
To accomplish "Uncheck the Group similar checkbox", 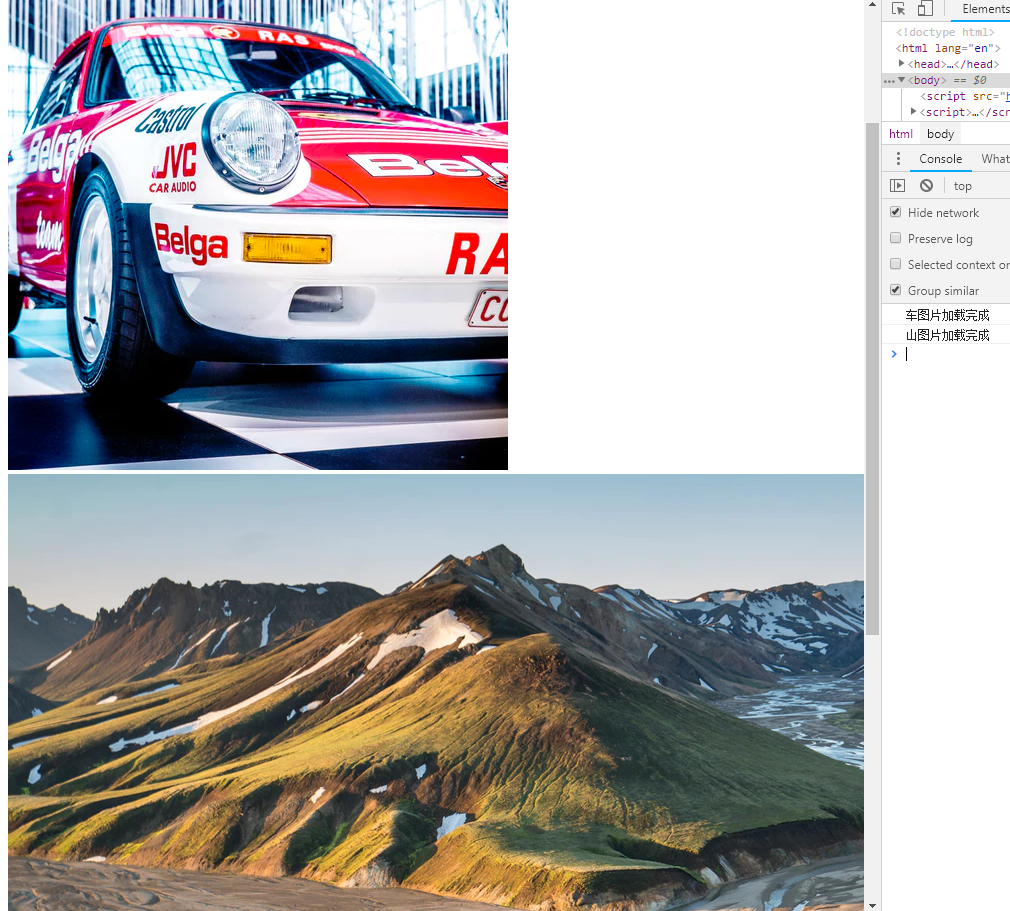I will click(895, 290).
